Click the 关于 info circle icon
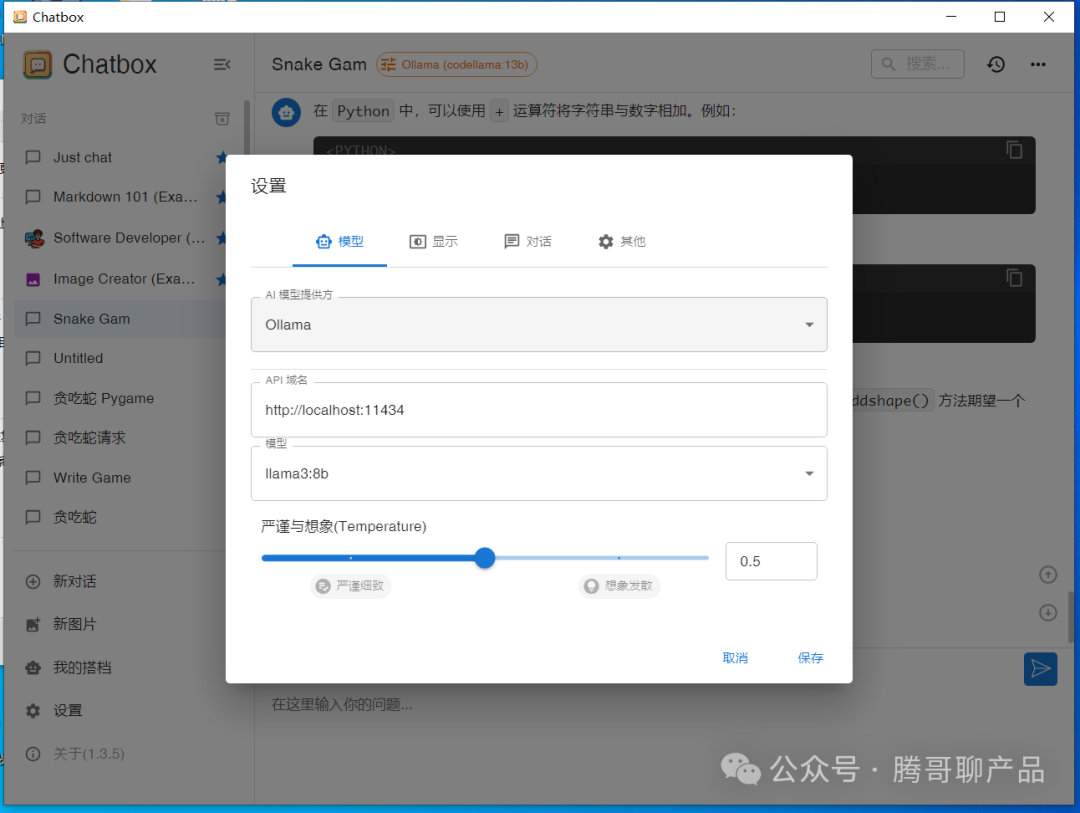This screenshot has width=1080, height=813. click(x=32, y=754)
